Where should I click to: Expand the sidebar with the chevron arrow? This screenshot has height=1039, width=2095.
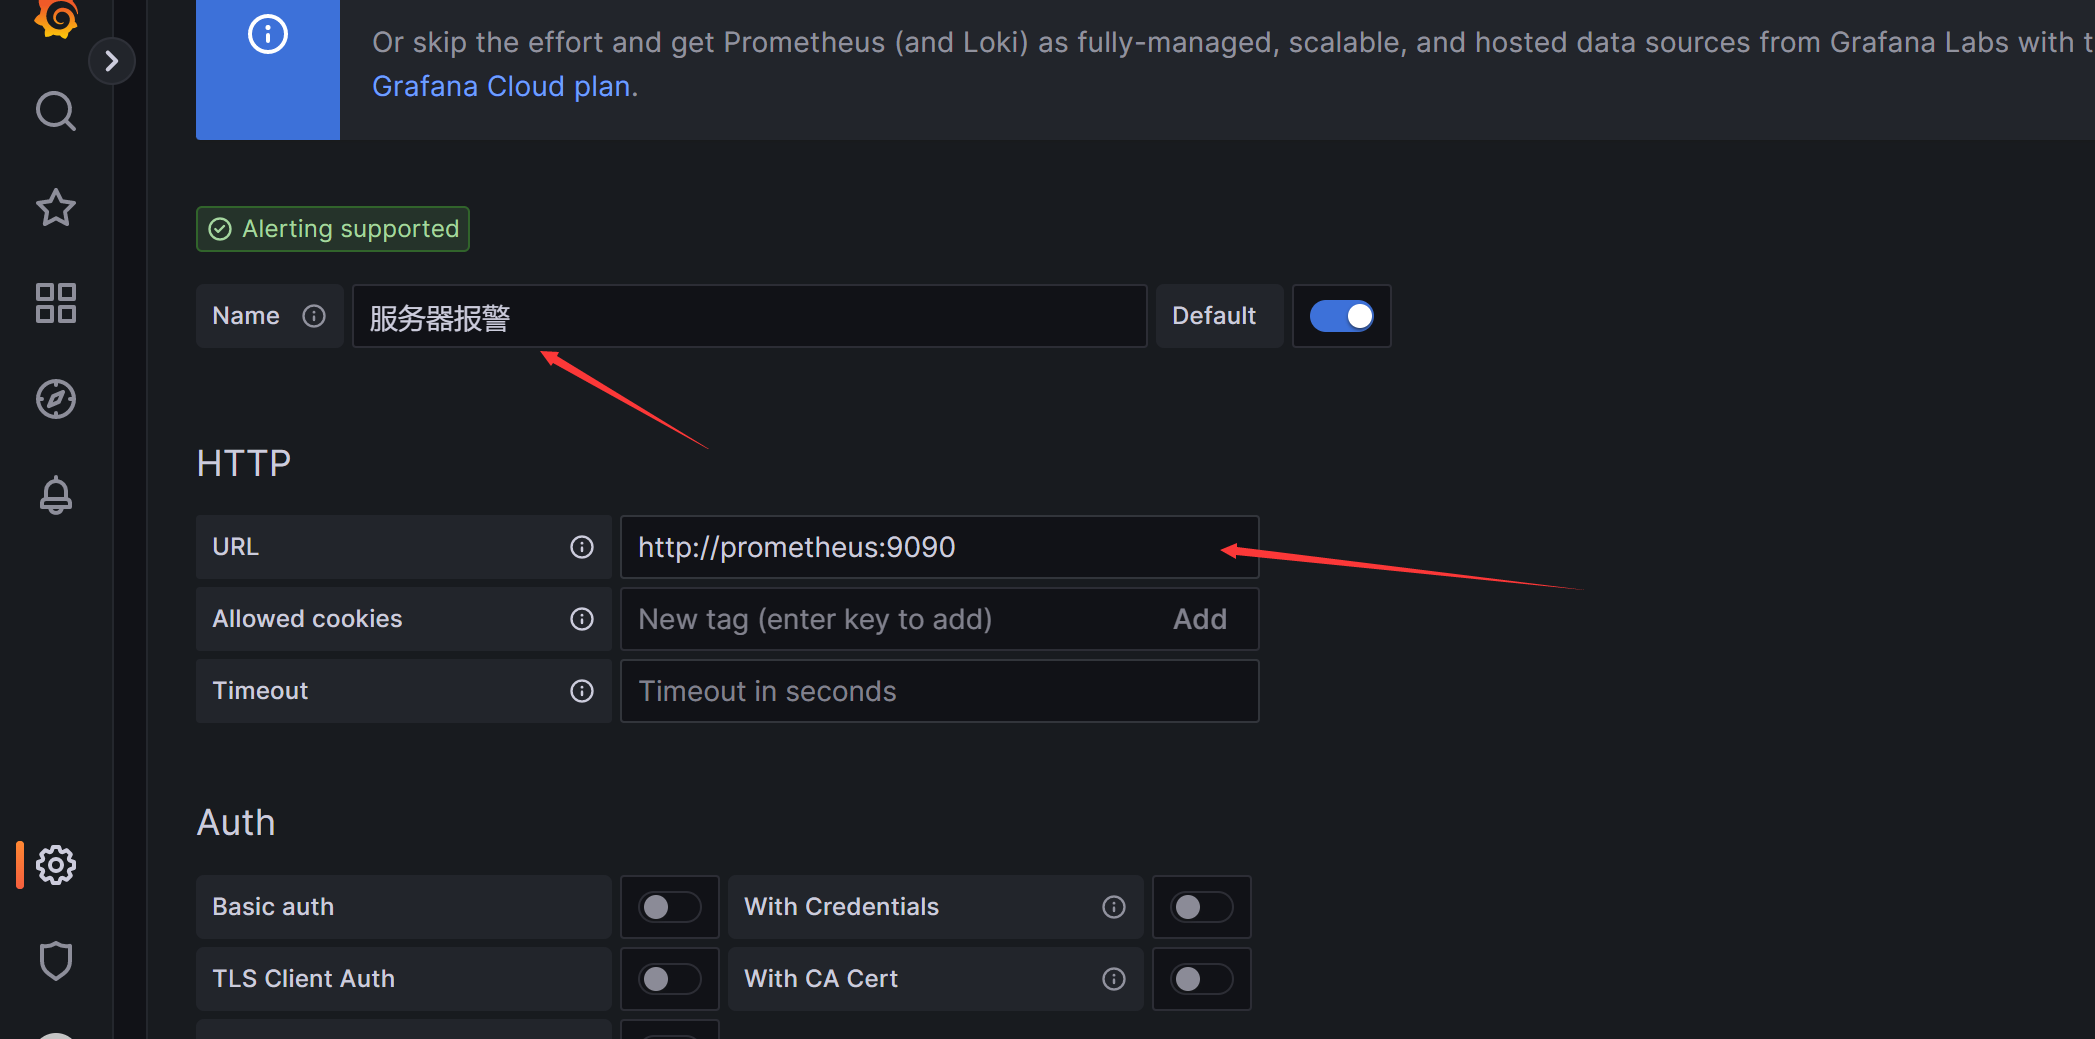point(112,61)
